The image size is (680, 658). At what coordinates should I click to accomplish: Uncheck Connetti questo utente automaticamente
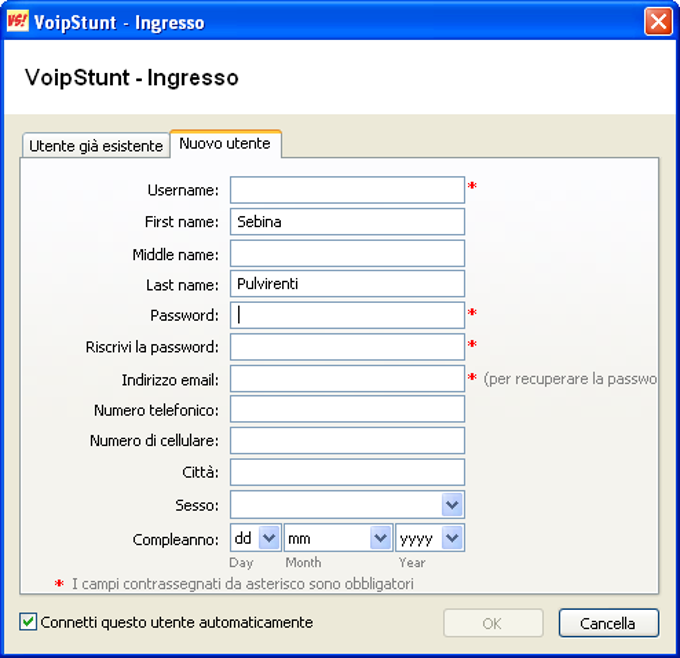28,622
